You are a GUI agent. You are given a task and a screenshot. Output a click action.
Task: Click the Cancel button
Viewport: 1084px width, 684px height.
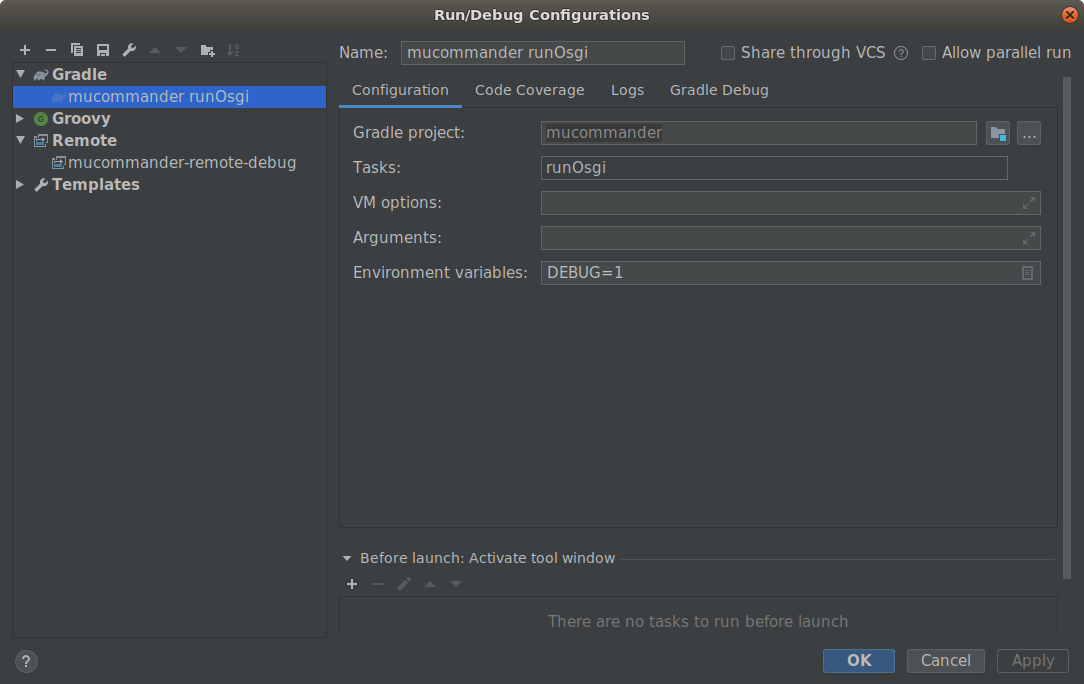pos(946,660)
